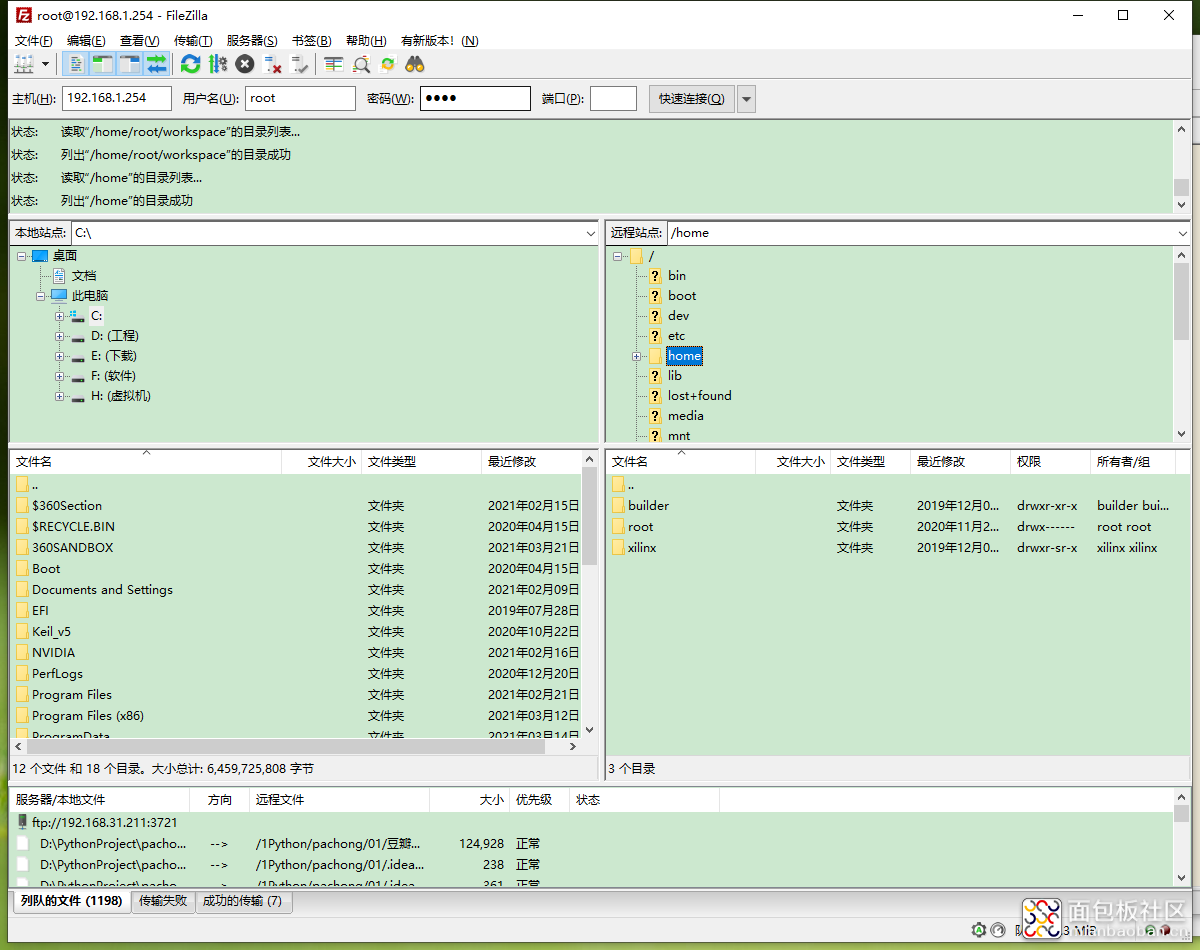Click the folder icon beside Keil_v5
1200x950 pixels.
[23, 632]
